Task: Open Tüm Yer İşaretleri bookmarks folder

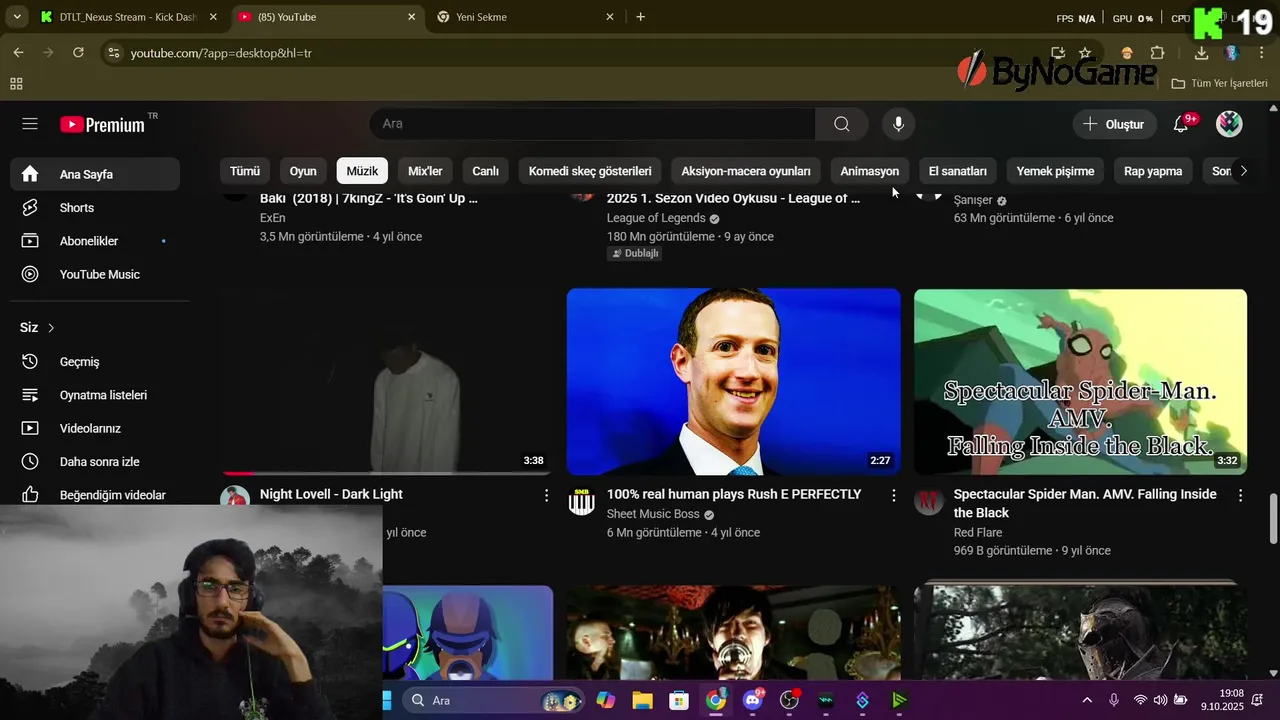Action: point(1220,84)
